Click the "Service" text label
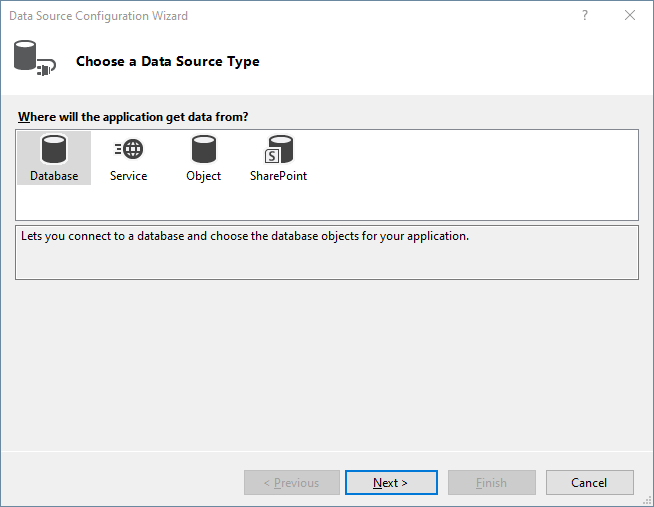The width and height of the screenshot is (654, 507). tap(128, 176)
